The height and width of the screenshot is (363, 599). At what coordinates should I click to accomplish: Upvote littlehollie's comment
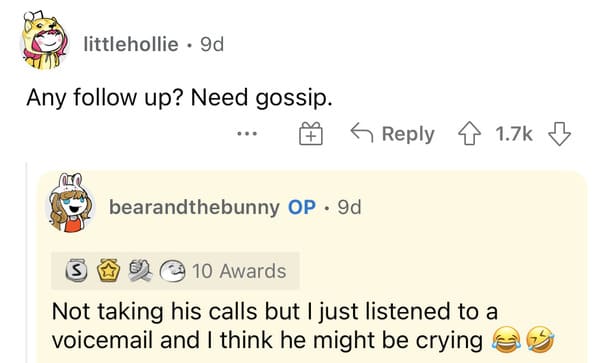click(x=469, y=134)
